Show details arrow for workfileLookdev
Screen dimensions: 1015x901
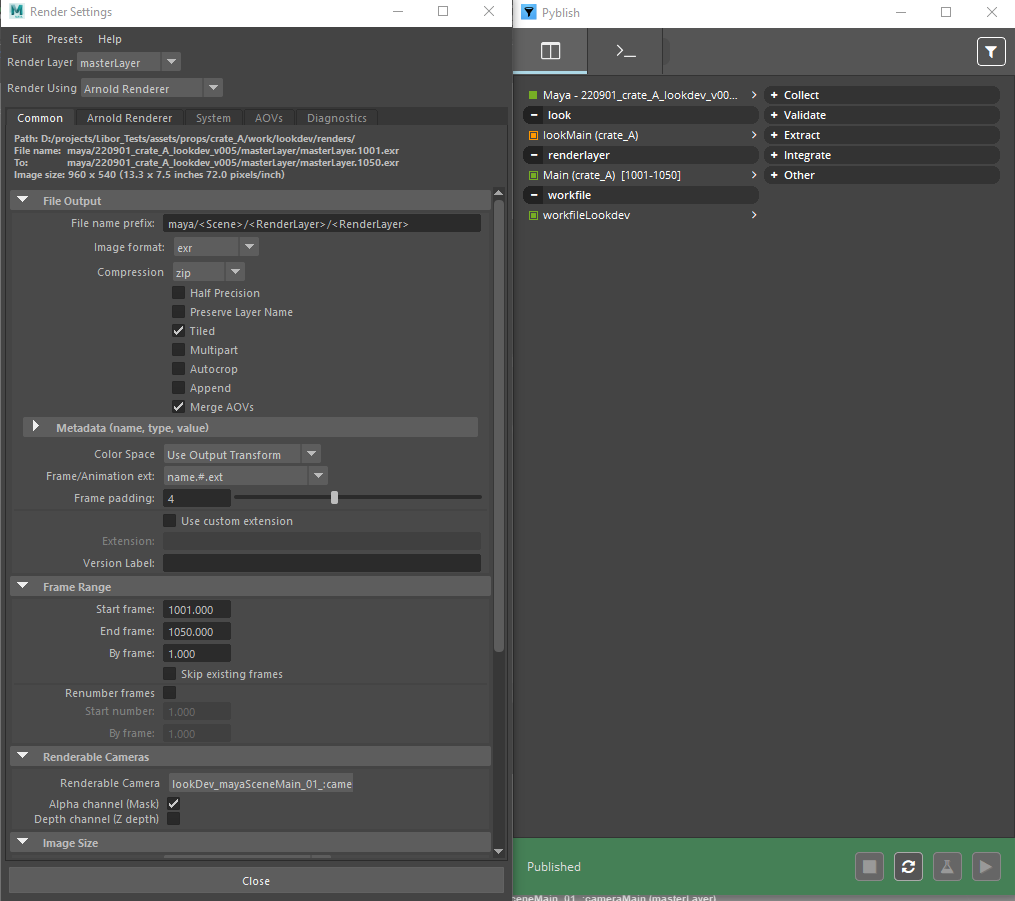[754, 215]
